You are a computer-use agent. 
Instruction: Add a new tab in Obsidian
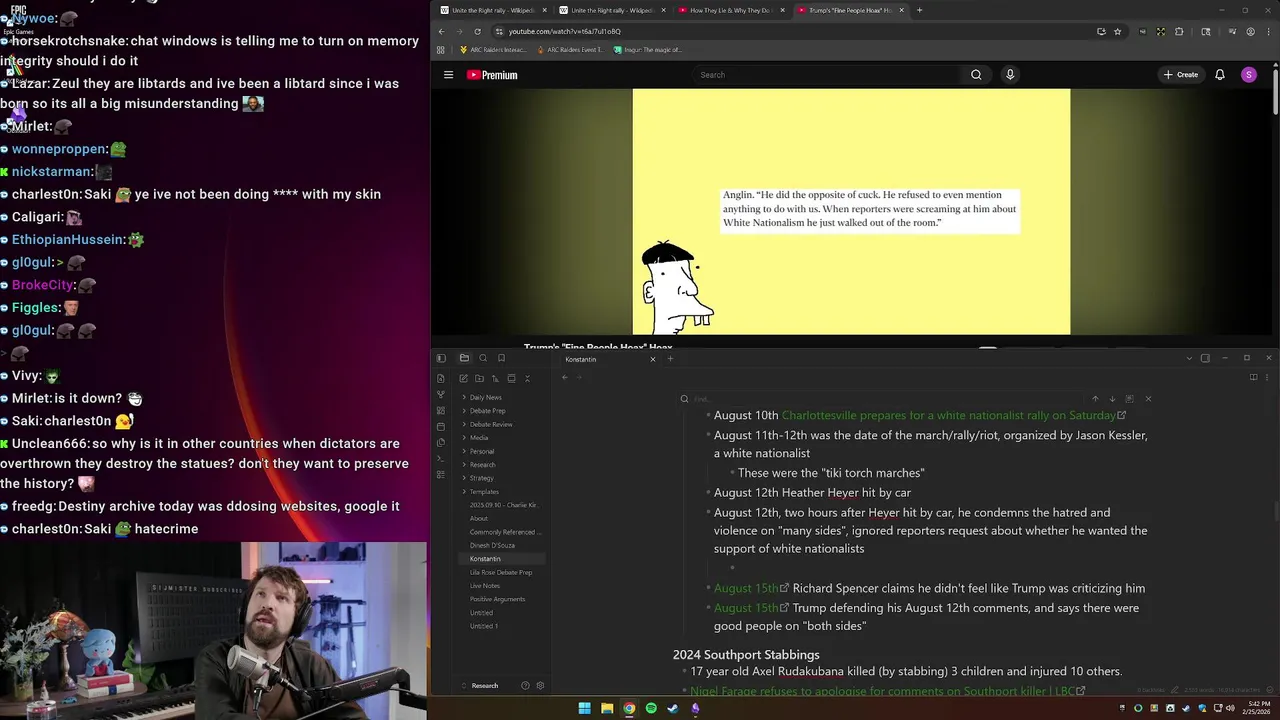click(x=670, y=359)
